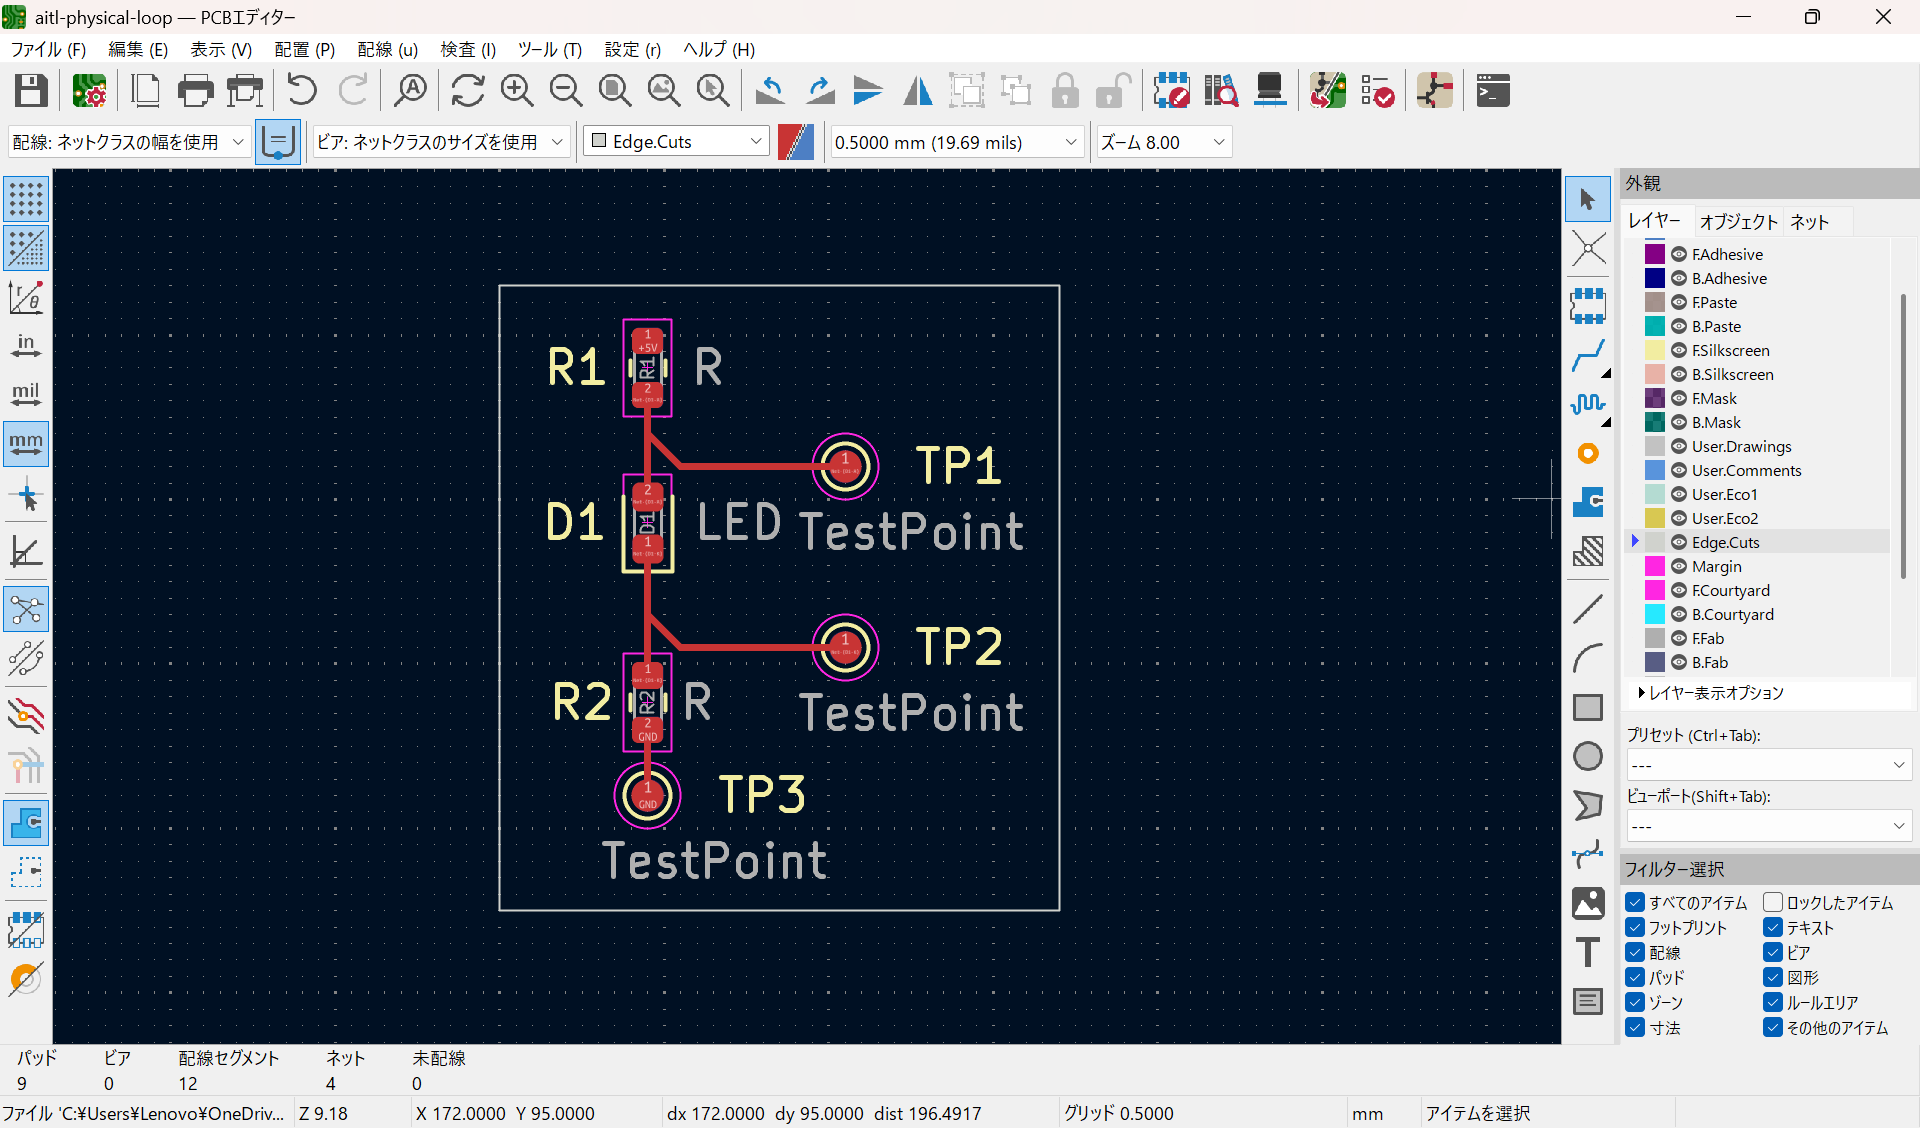Open the 配線 menu

pos(386,49)
